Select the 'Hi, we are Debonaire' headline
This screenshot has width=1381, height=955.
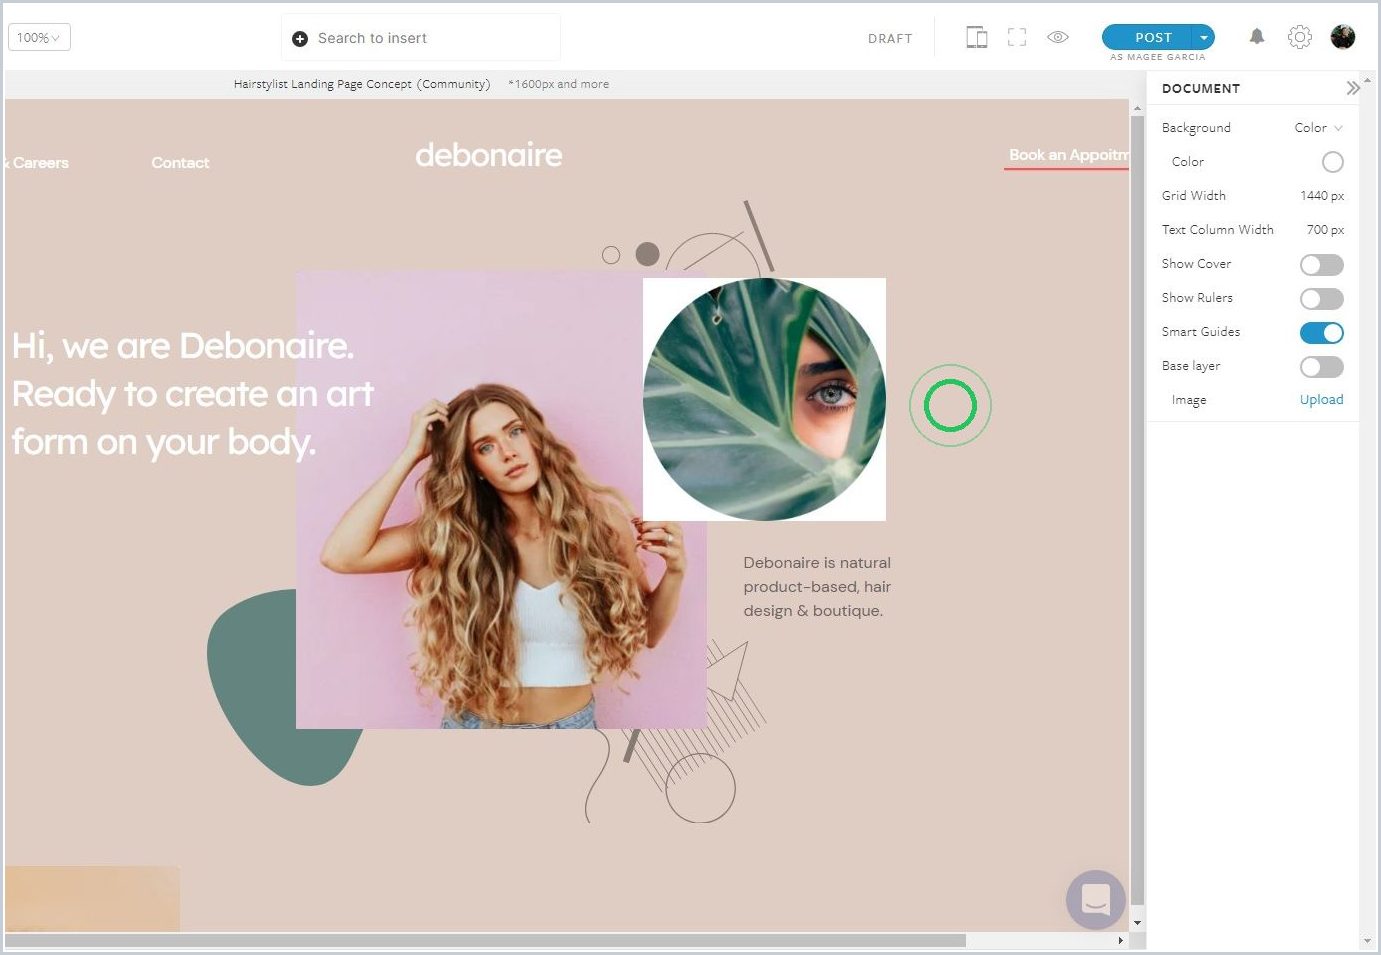pos(193,394)
